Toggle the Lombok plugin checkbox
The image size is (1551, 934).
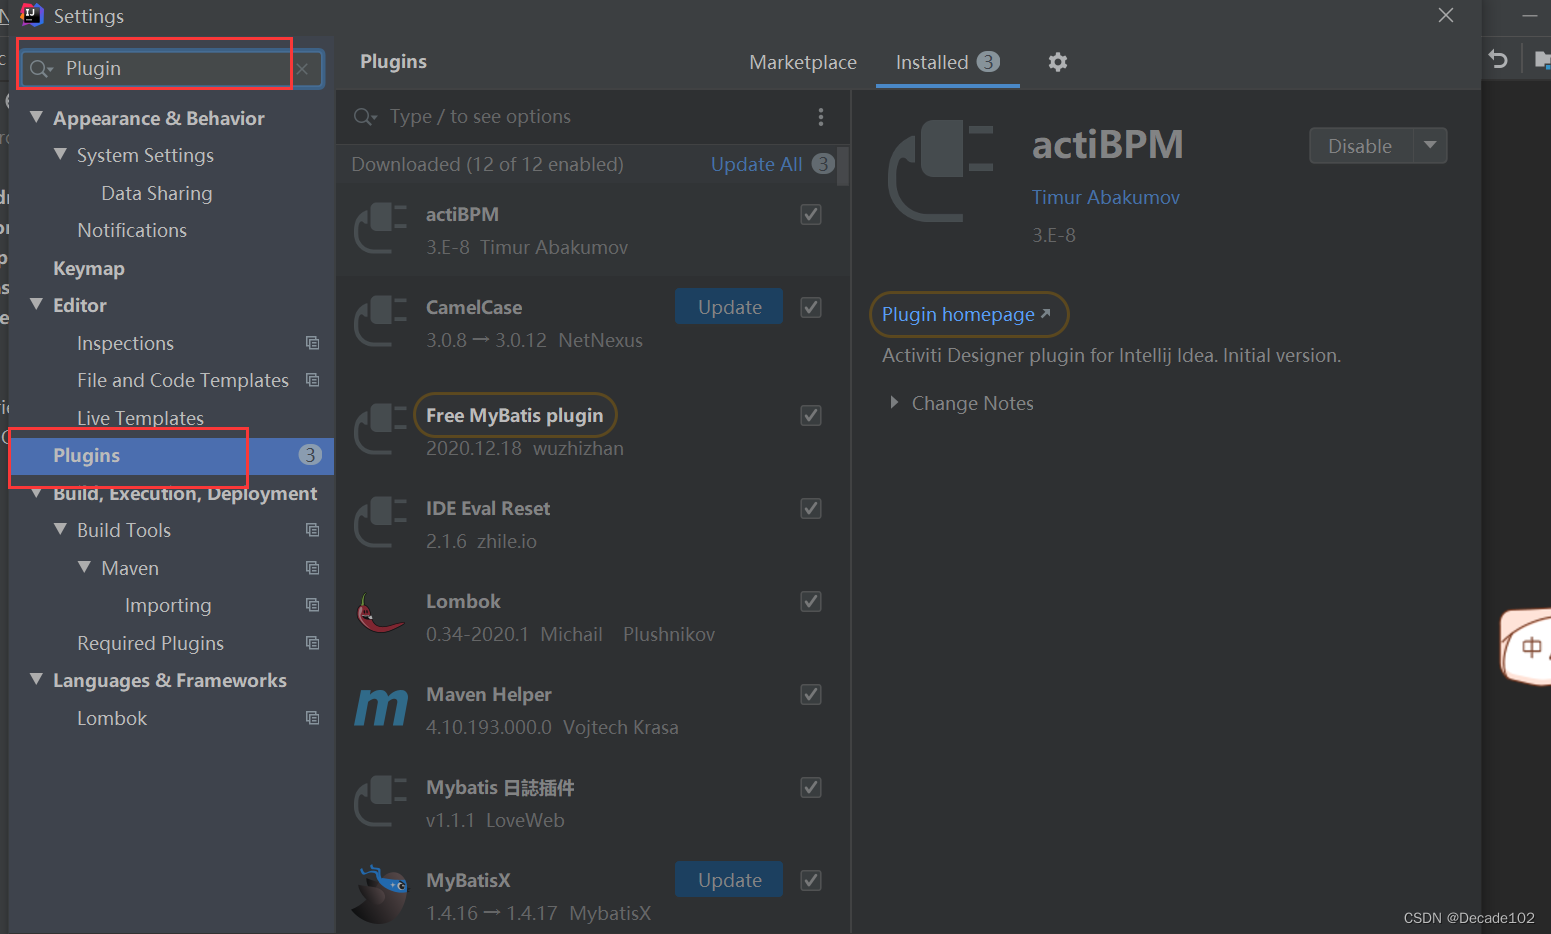click(811, 601)
